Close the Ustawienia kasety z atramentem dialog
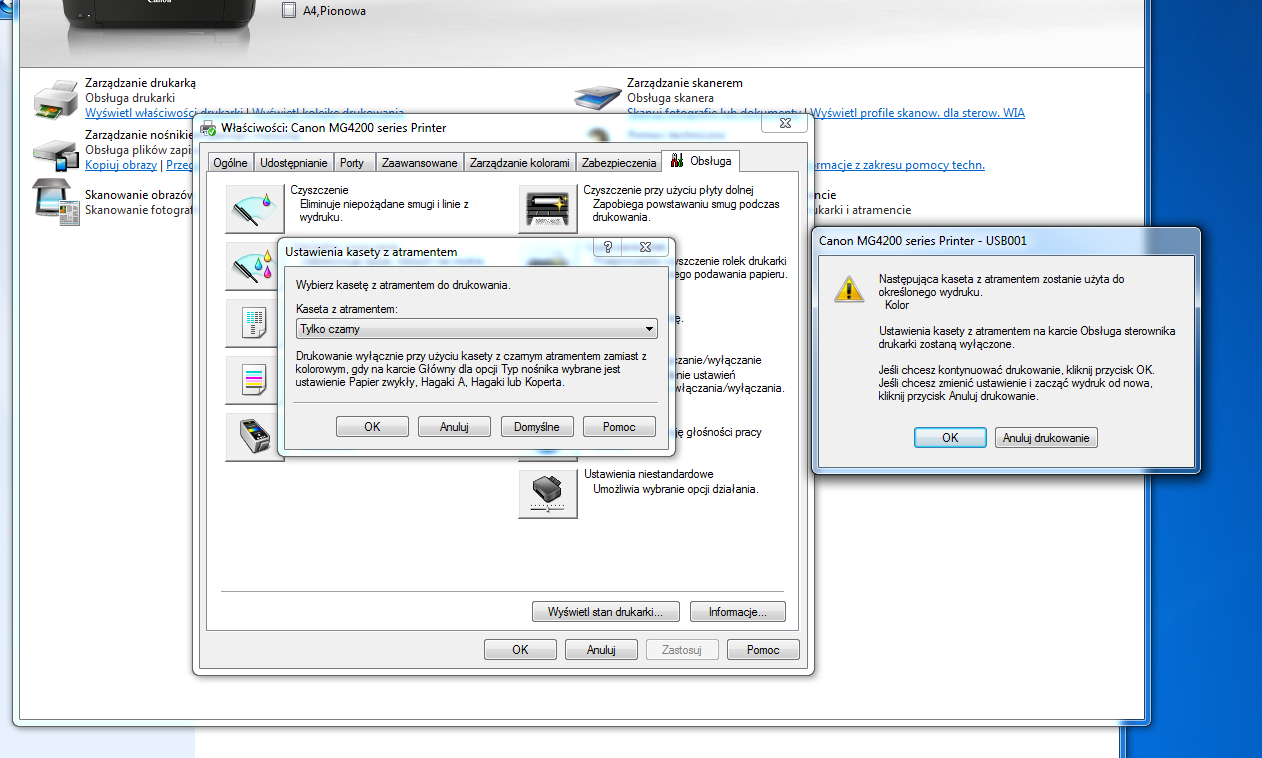The width and height of the screenshot is (1262, 758). pos(646,247)
